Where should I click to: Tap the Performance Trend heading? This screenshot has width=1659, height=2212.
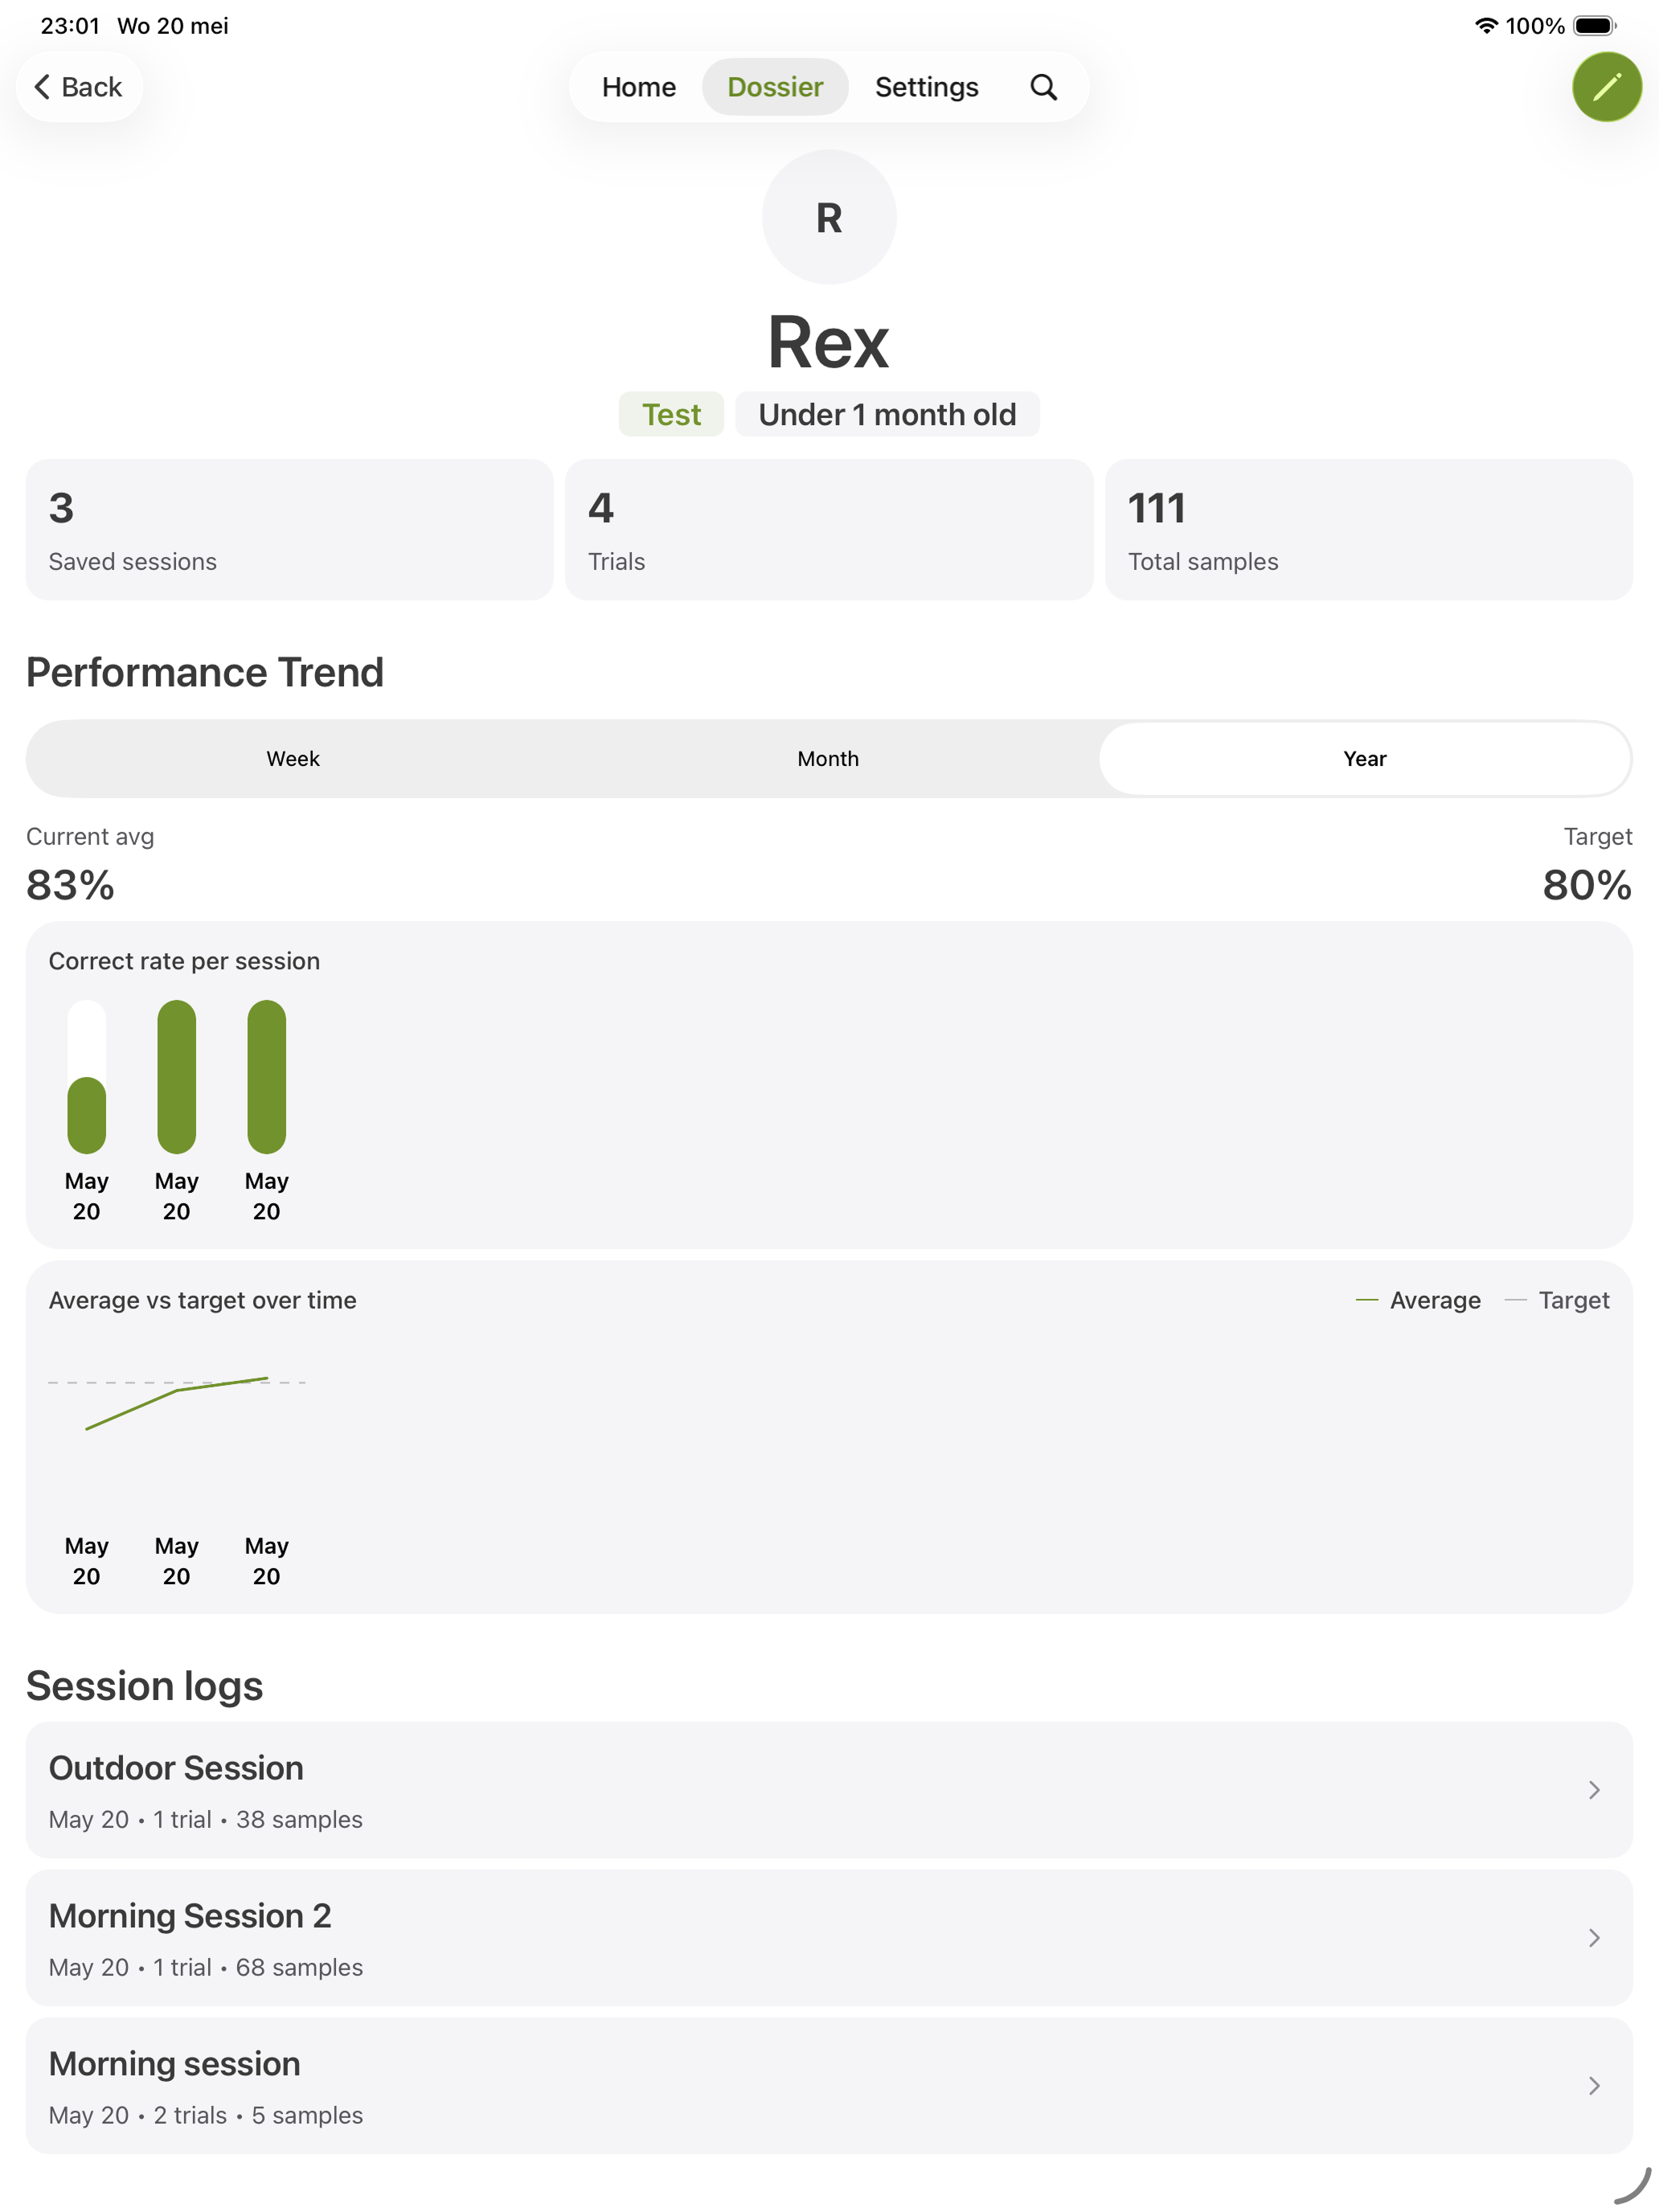205,672
